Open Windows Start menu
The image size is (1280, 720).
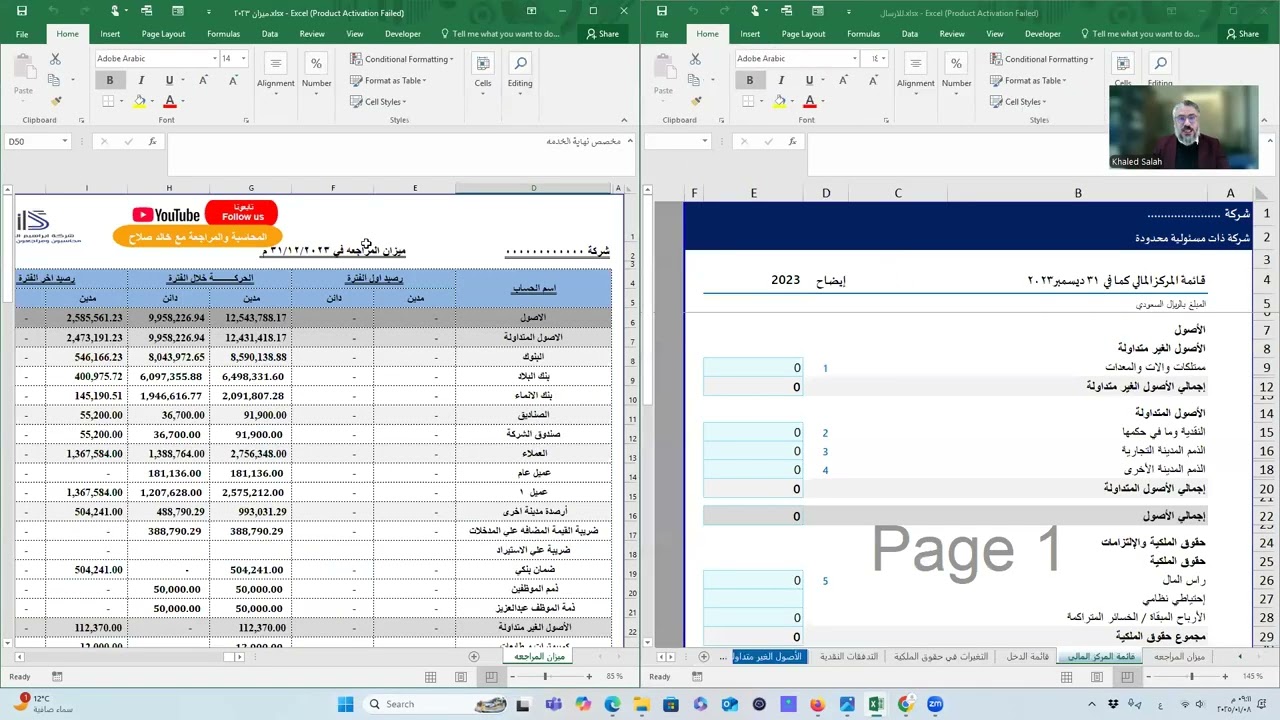[x=345, y=704]
